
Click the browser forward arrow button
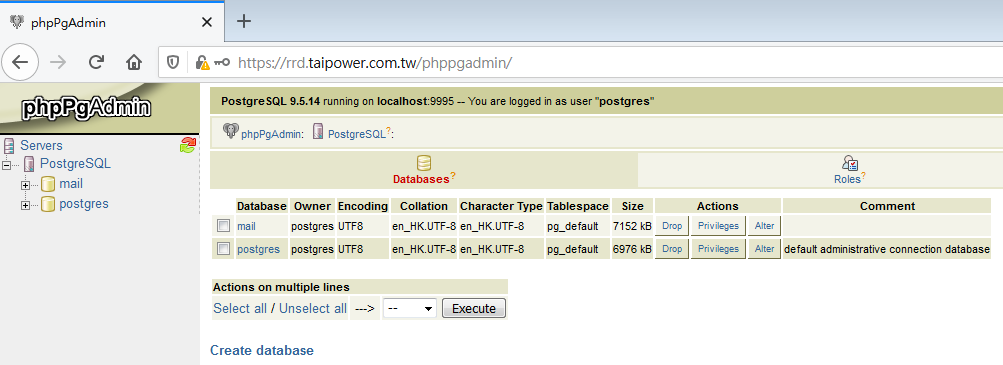tap(58, 61)
